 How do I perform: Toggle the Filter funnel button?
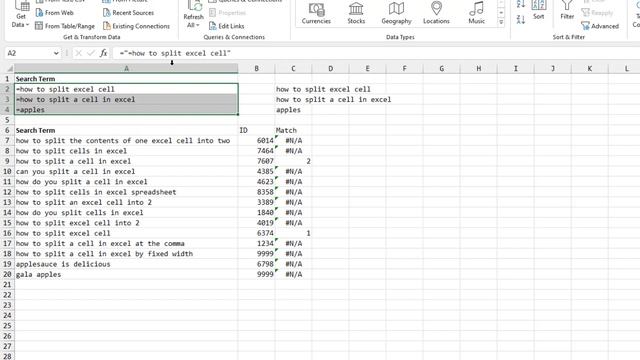point(567,11)
